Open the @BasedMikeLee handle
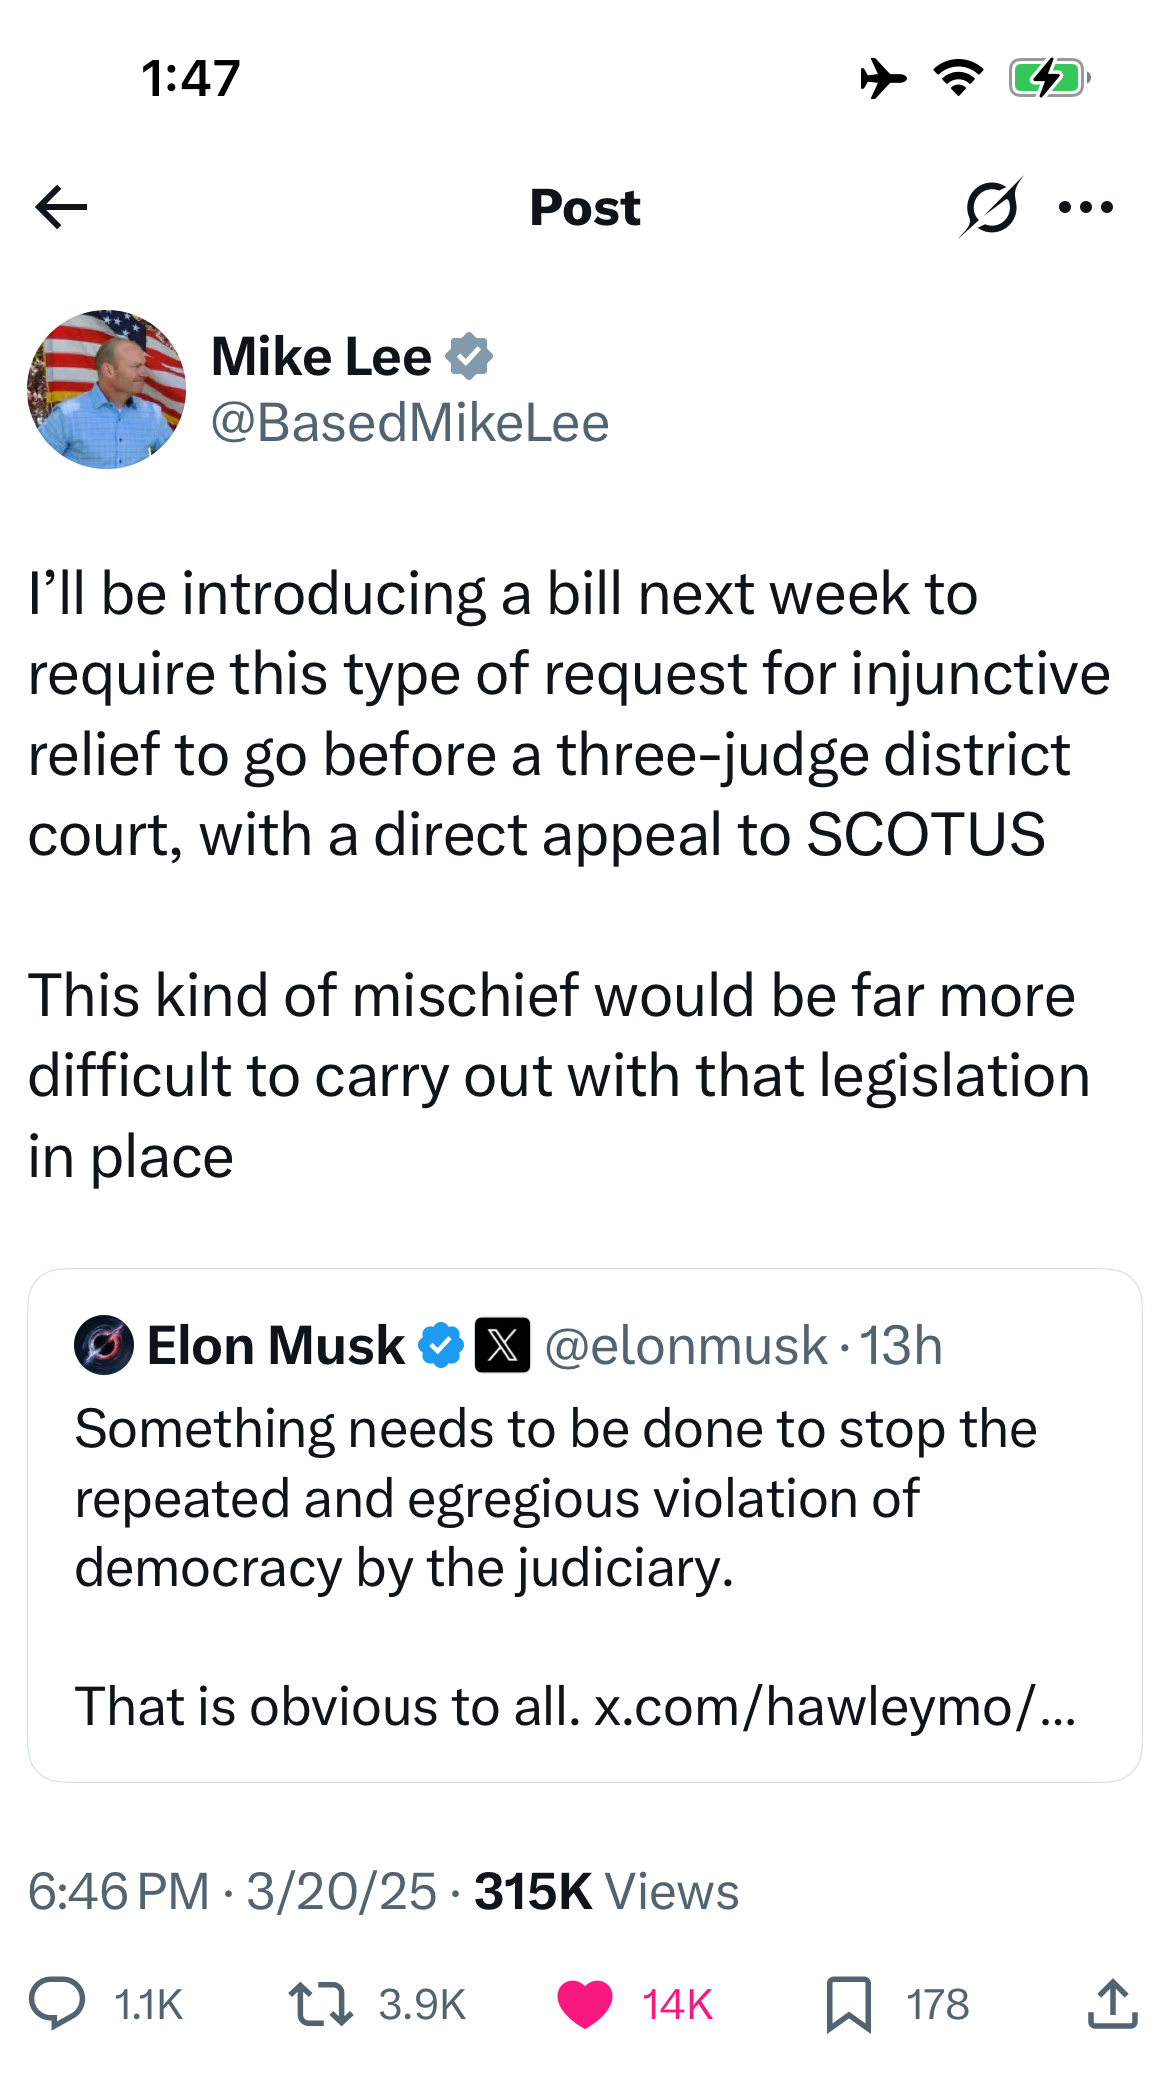 click(410, 422)
